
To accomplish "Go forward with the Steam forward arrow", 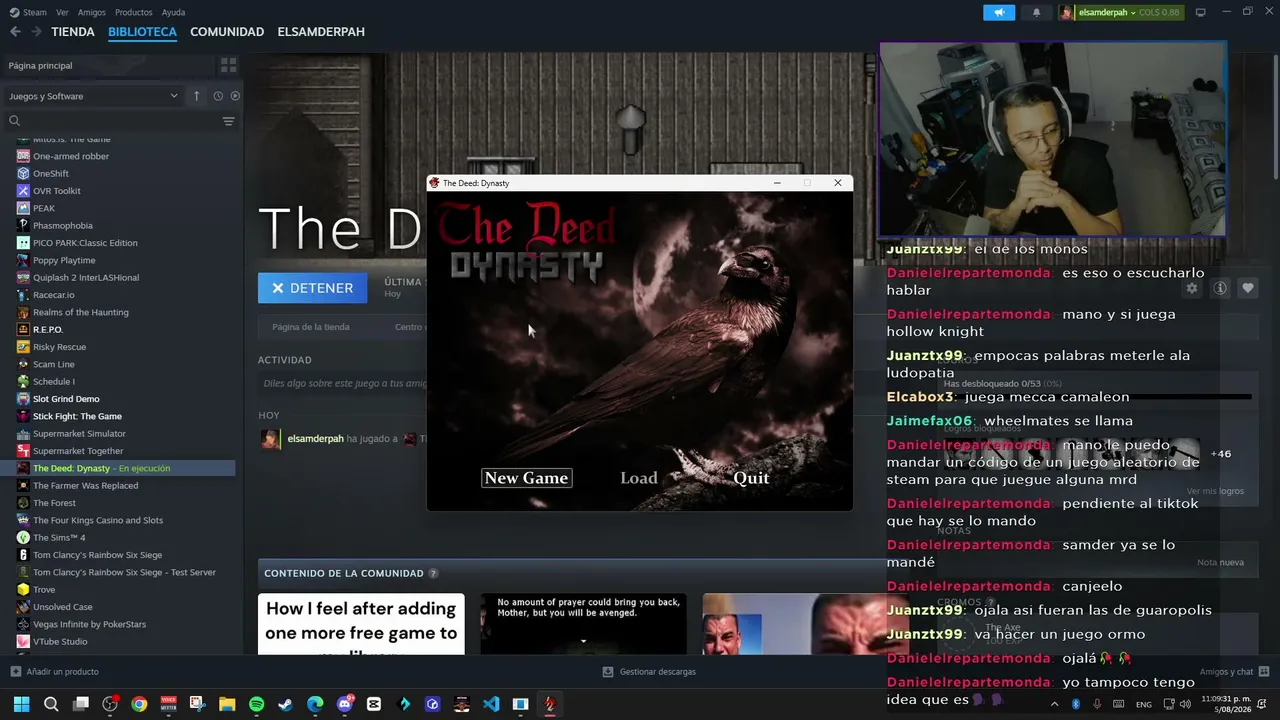I will click(x=36, y=32).
